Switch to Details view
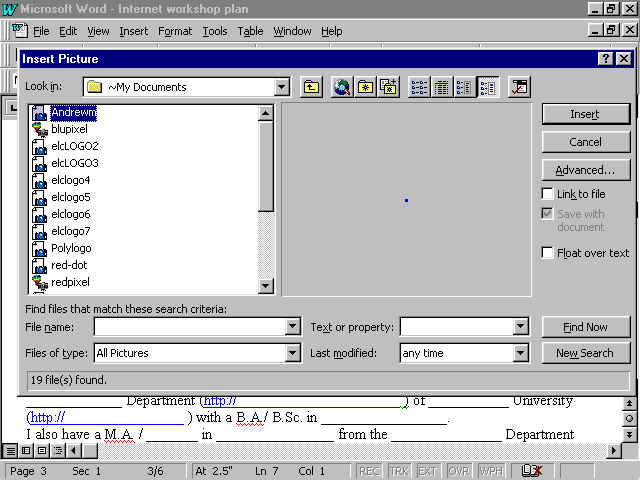640x480 pixels. [442, 88]
